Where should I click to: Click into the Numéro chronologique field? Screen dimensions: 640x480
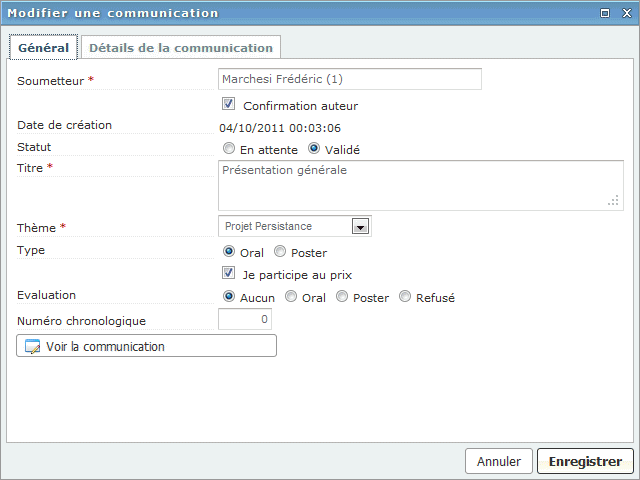point(245,319)
